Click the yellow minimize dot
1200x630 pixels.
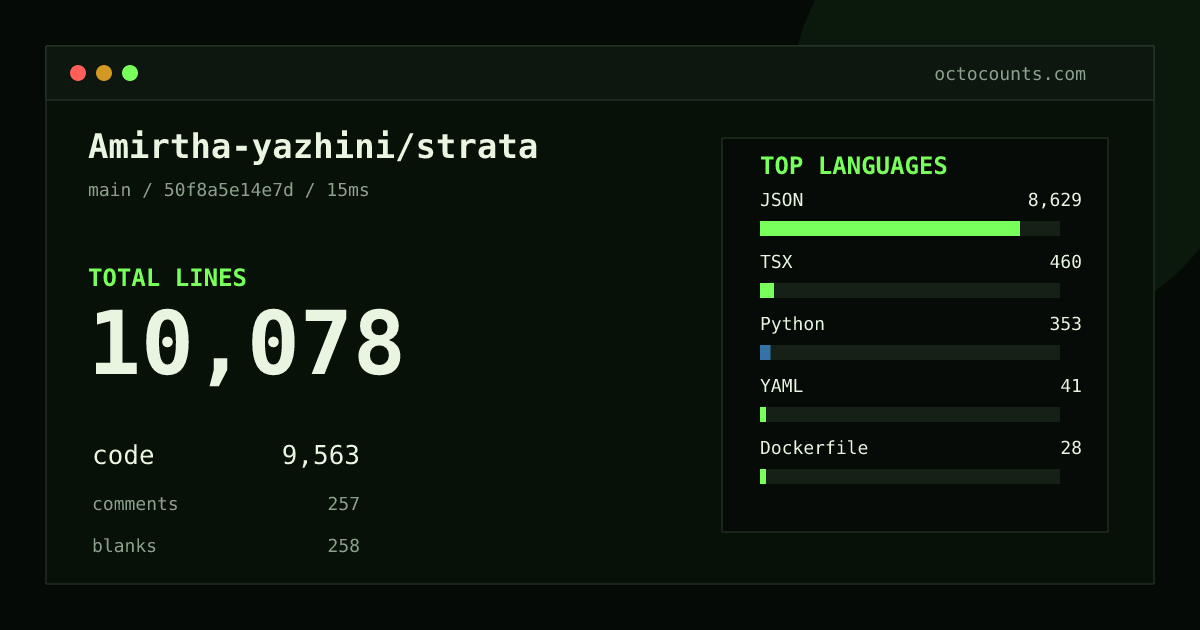click(x=104, y=73)
